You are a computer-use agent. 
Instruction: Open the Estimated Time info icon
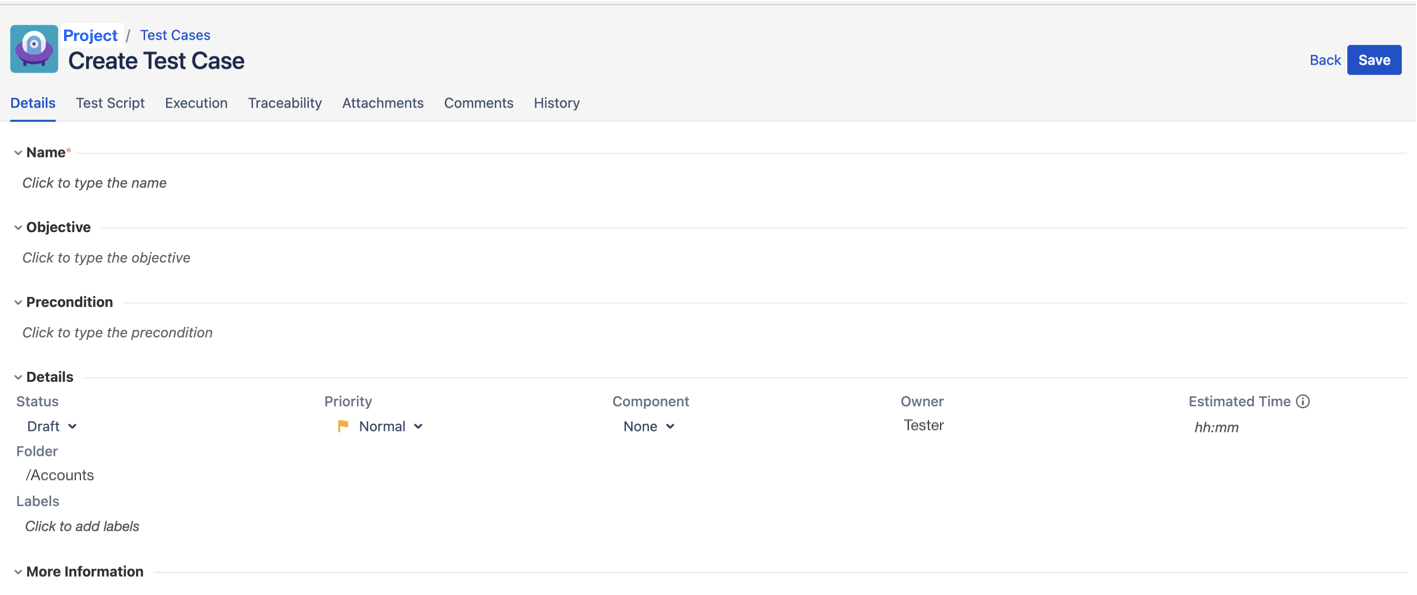(x=1303, y=401)
